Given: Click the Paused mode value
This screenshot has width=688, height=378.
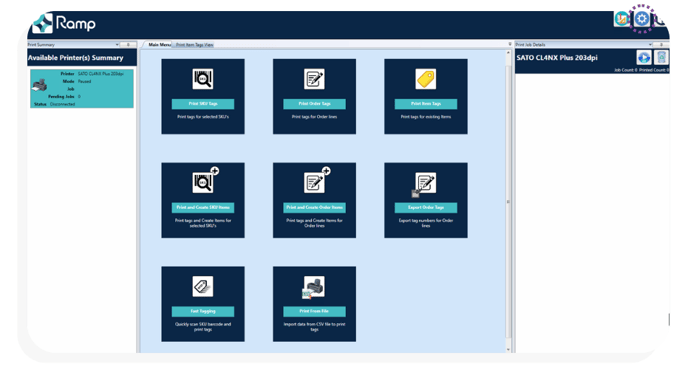Looking at the screenshot, I should (x=84, y=81).
